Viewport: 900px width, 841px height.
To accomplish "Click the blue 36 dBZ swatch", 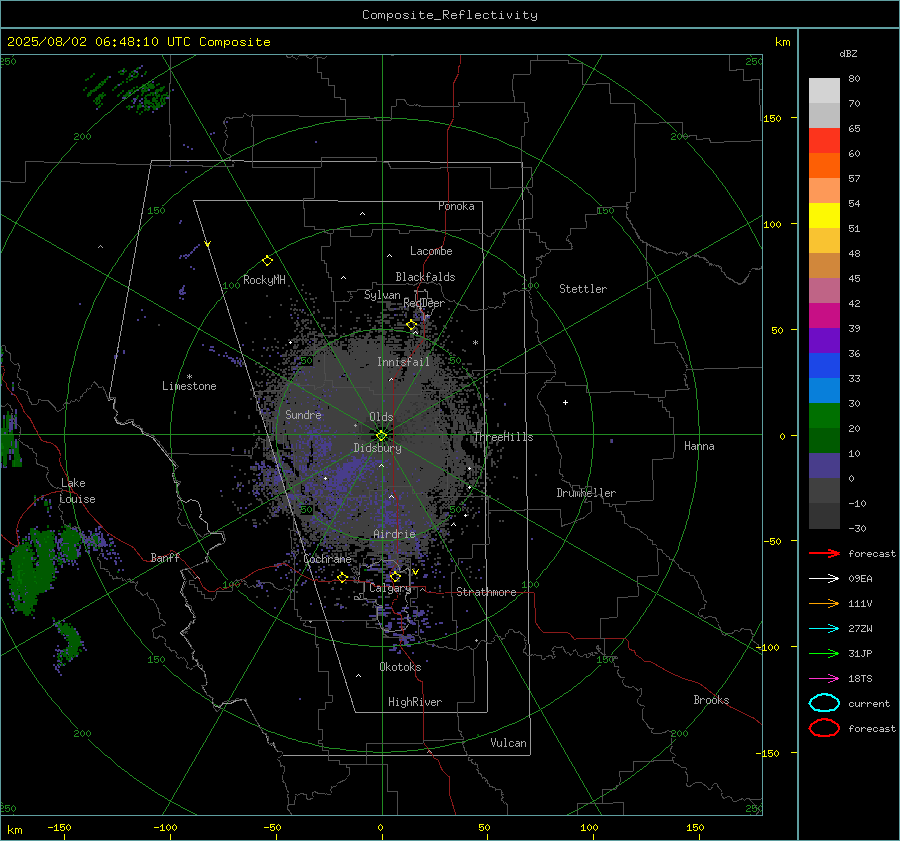I will point(824,365).
